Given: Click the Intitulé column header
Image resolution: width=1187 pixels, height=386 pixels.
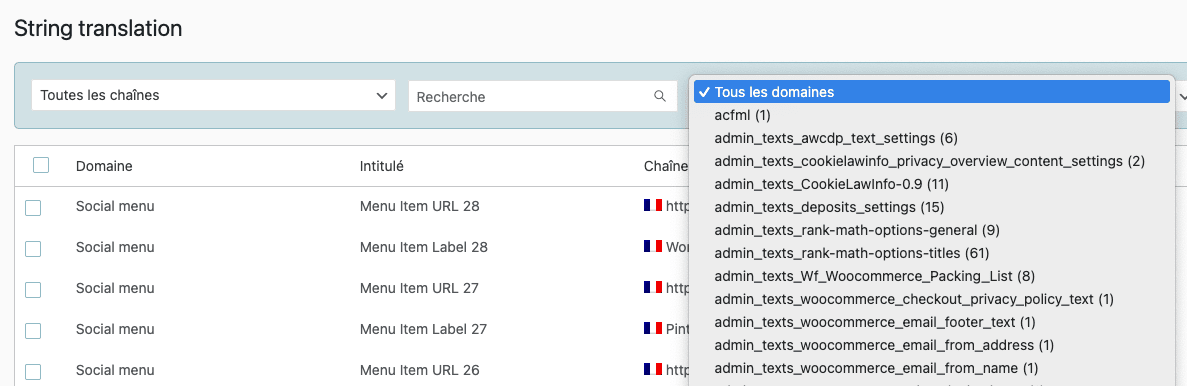Looking at the screenshot, I should click(382, 166).
